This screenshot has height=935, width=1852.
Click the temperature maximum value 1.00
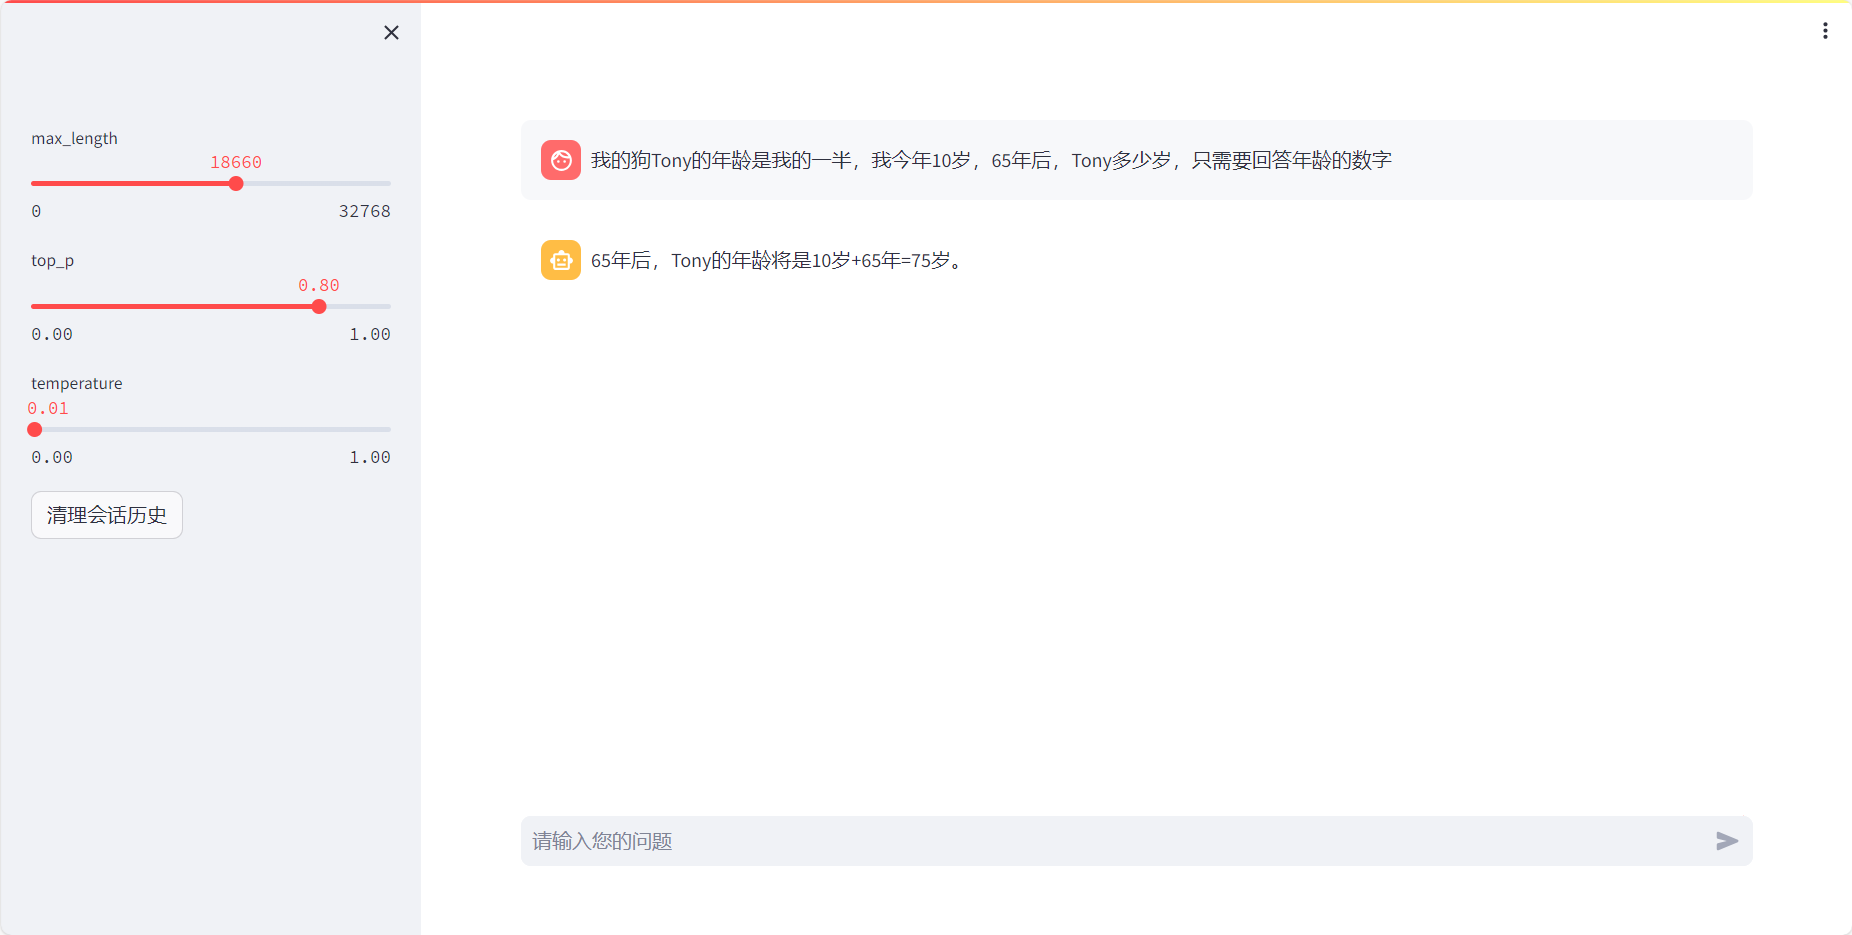pos(369,457)
